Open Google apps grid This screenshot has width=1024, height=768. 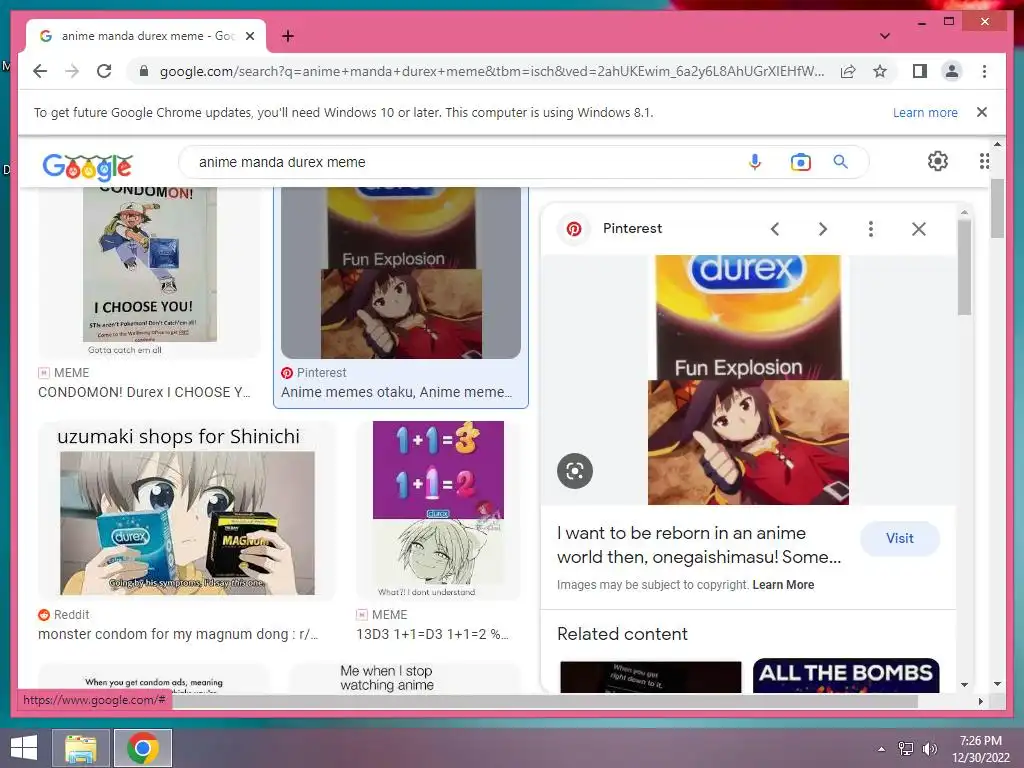tap(984, 161)
